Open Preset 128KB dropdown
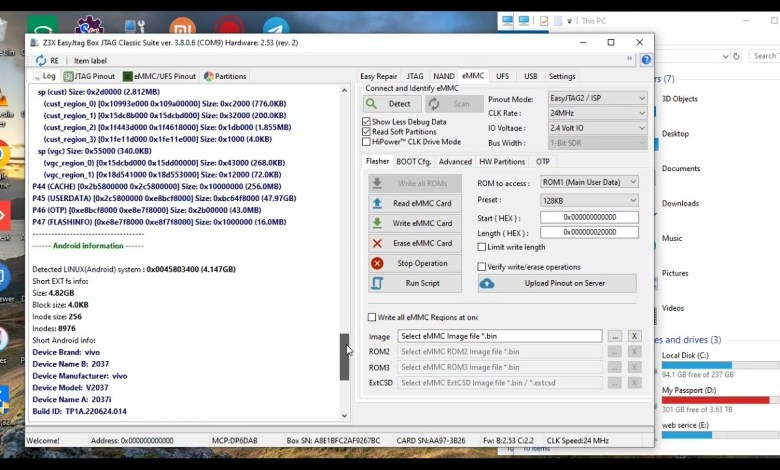780x470 pixels. [x=589, y=200]
